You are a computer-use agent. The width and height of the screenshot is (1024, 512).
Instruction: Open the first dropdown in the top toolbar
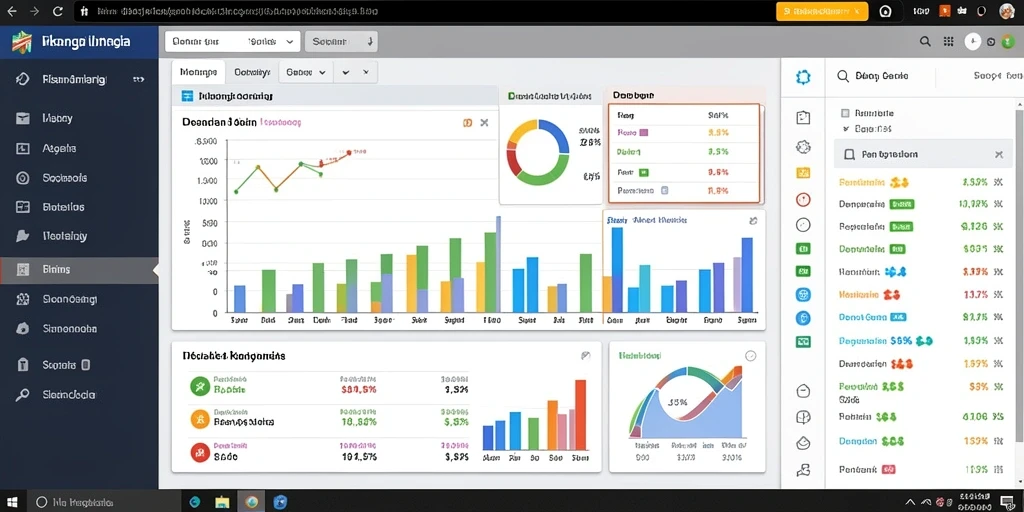click(x=232, y=41)
